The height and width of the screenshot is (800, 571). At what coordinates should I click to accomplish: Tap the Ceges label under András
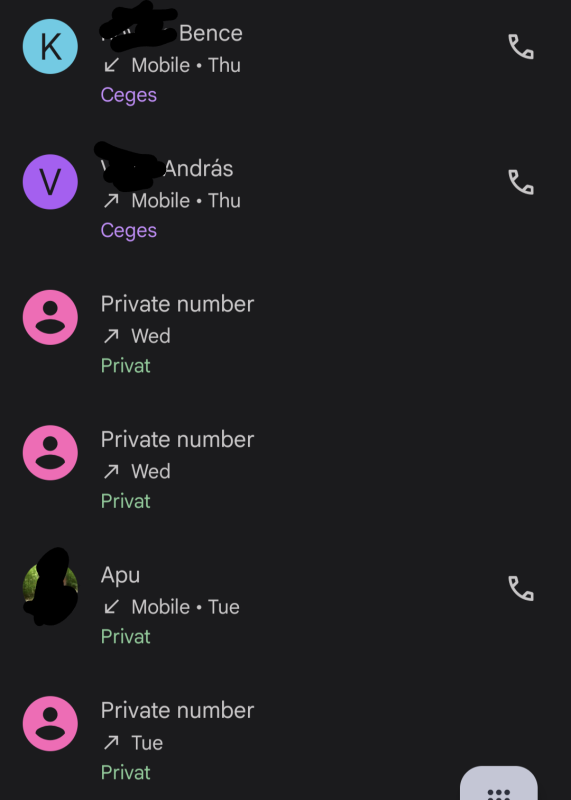129,231
